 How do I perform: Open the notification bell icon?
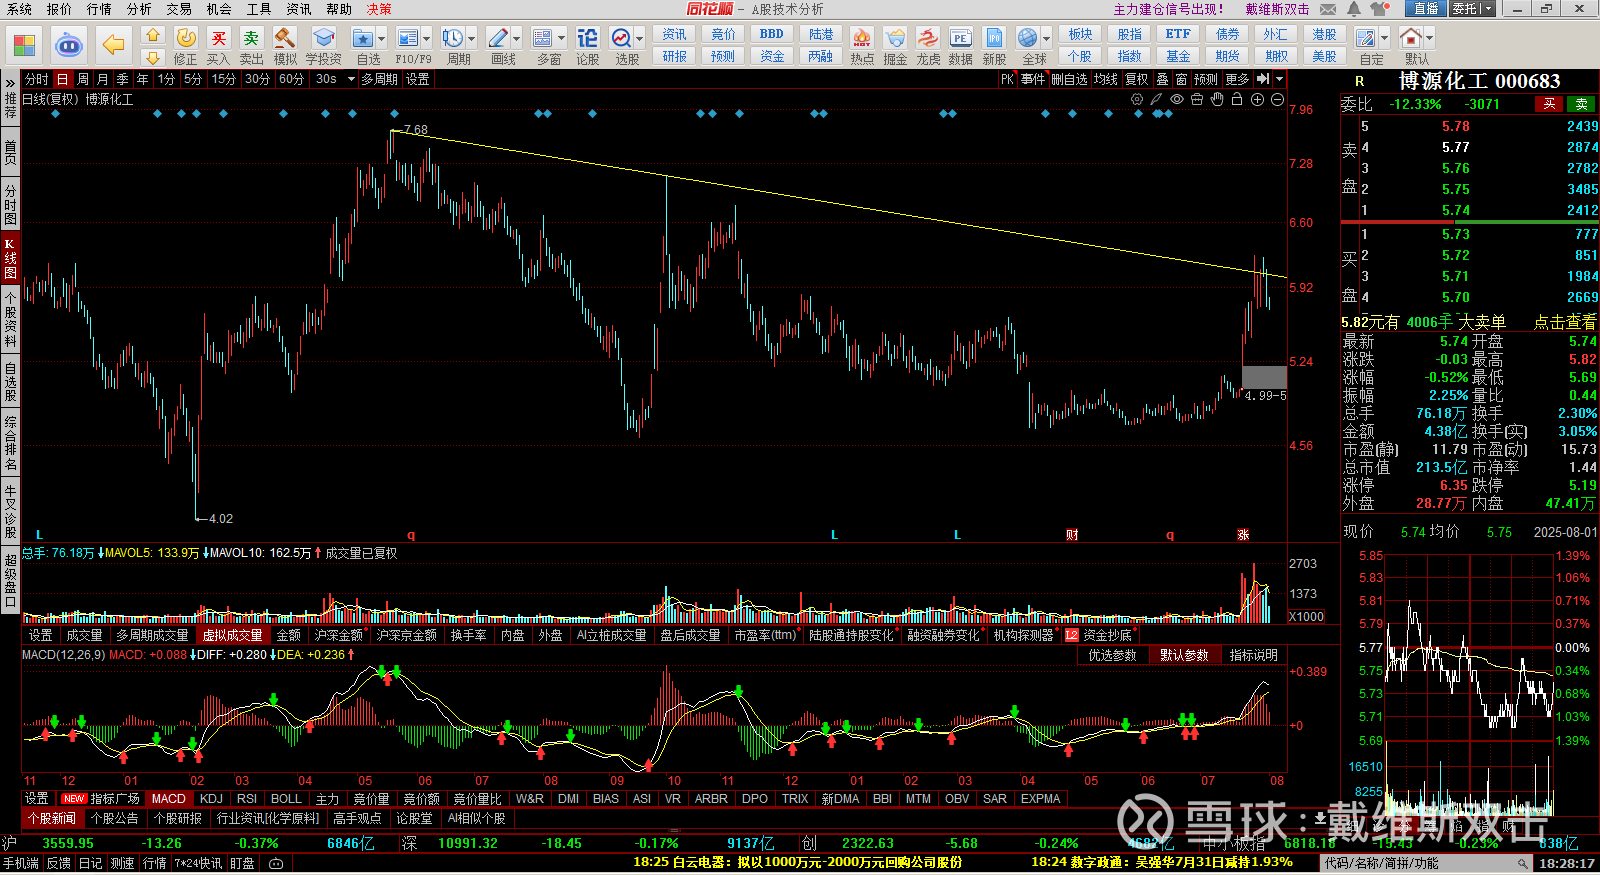(1354, 9)
